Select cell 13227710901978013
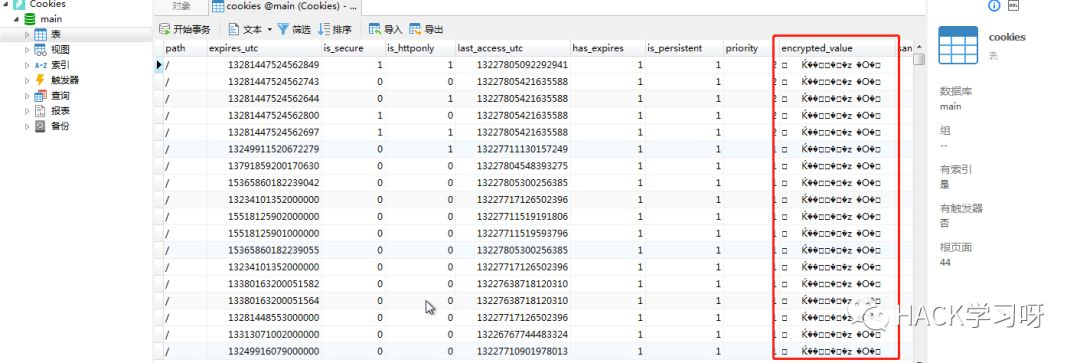This screenshot has width=1080, height=363. click(x=512, y=351)
